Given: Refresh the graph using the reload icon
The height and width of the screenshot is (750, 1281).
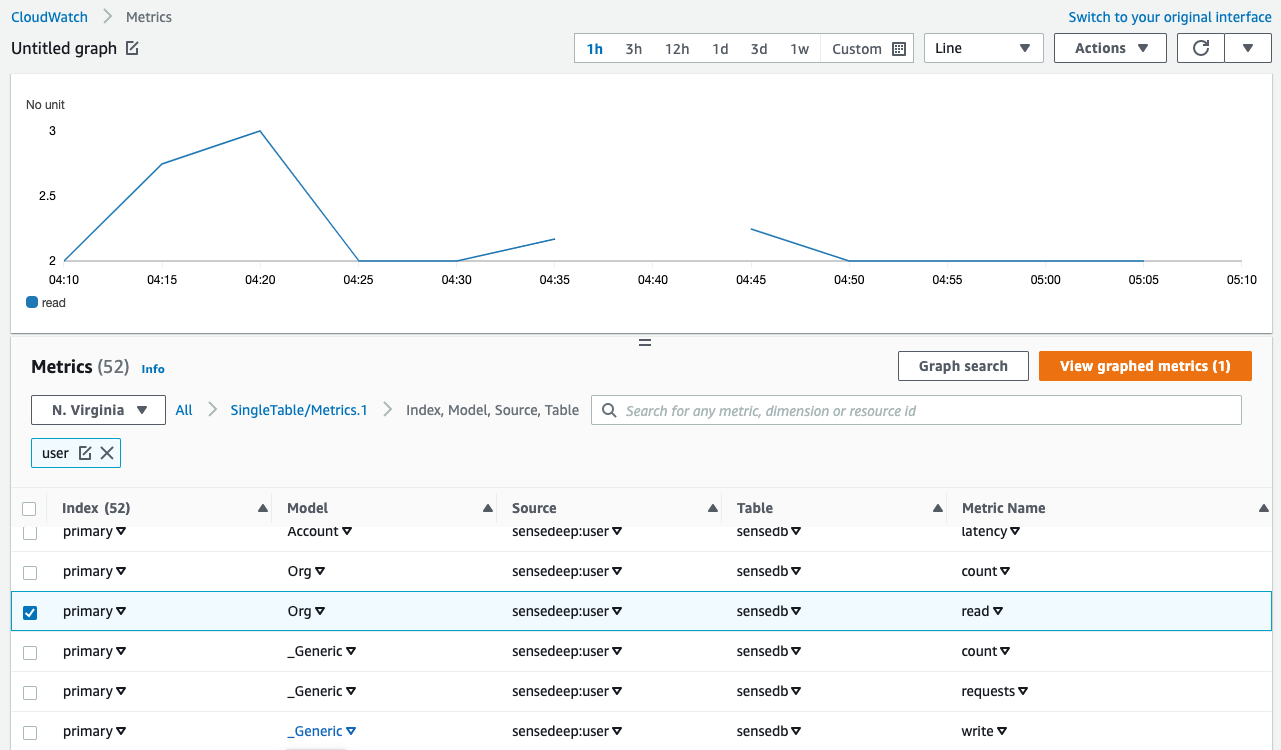Looking at the screenshot, I should pos(1201,48).
